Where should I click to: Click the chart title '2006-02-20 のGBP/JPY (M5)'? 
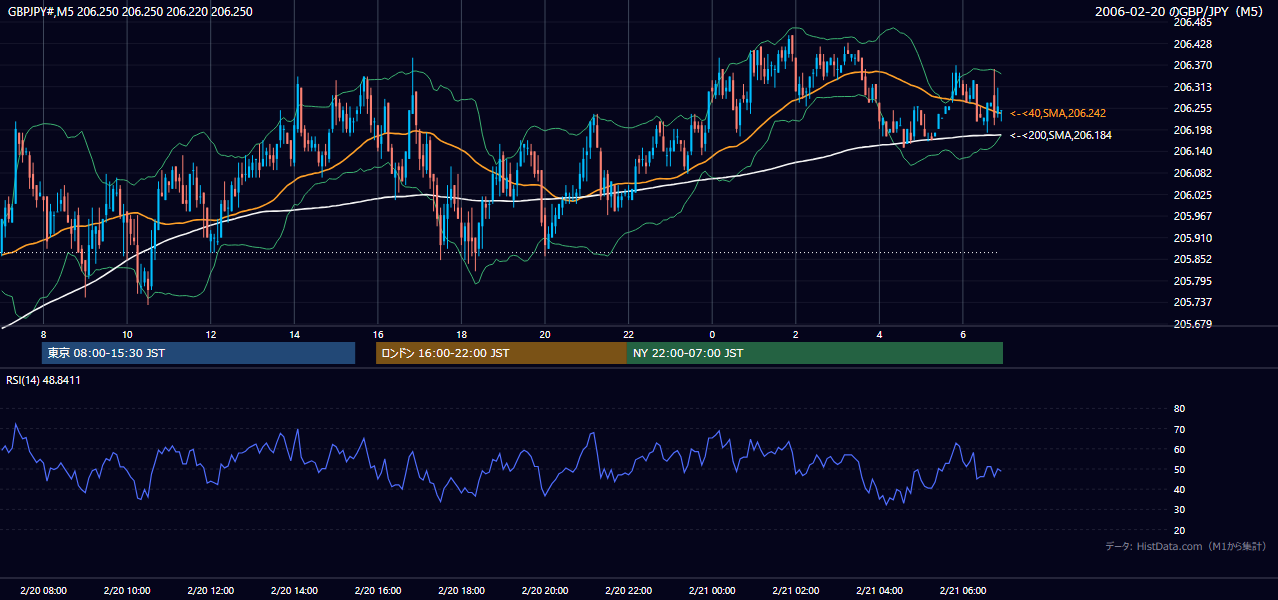tap(1181, 11)
